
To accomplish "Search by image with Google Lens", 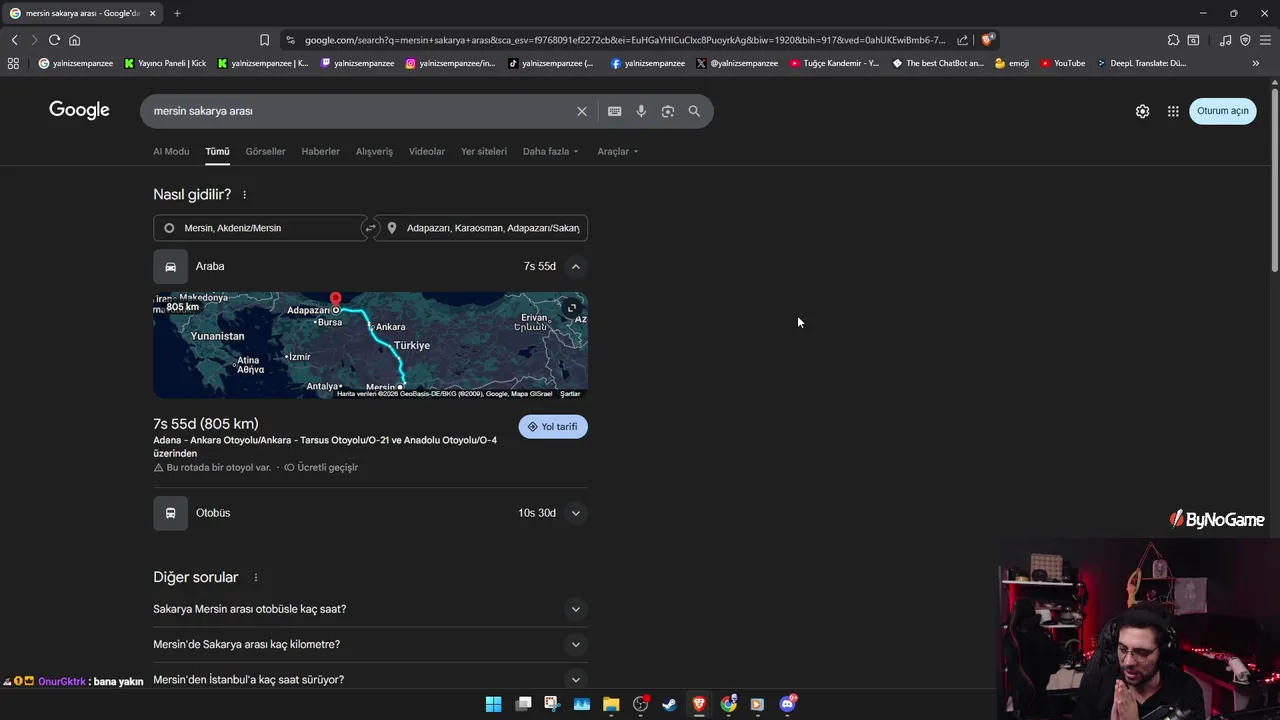I will (668, 111).
